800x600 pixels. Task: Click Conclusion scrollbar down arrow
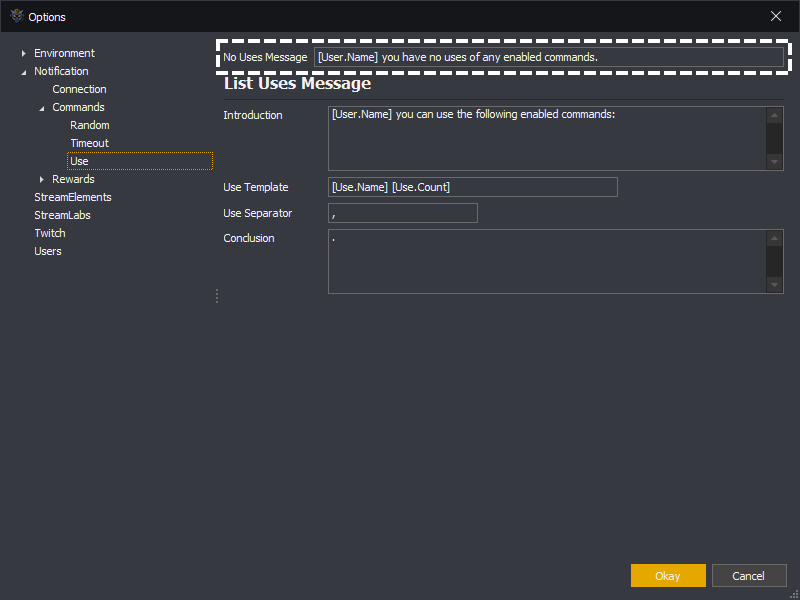(x=774, y=285)
